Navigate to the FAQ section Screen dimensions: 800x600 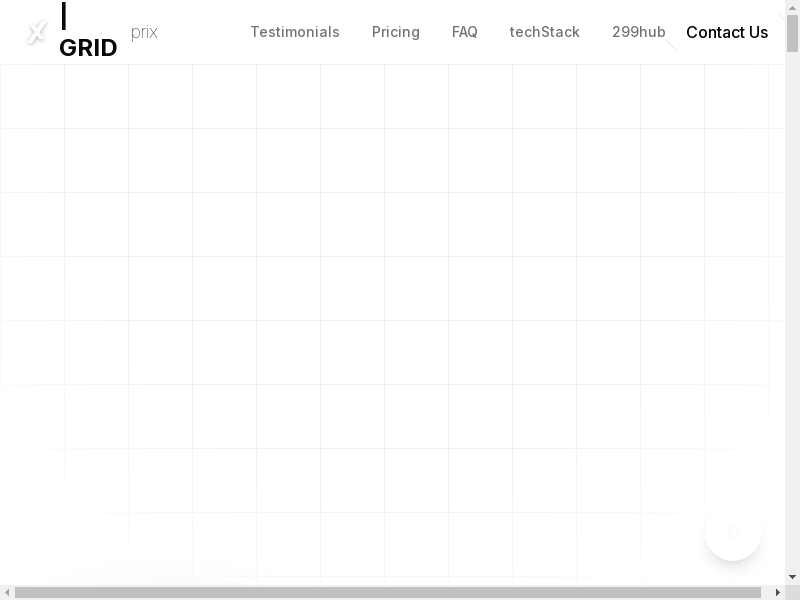point(465,32)
